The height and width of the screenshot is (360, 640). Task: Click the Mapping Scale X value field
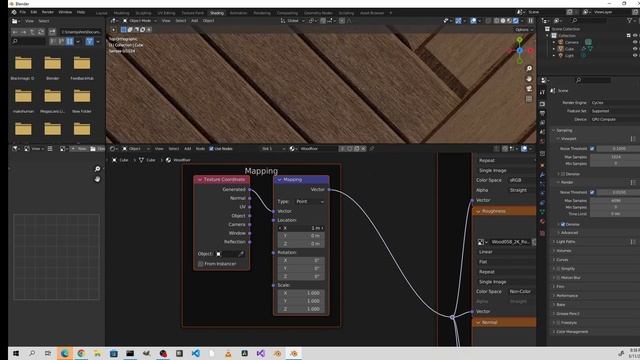click(301, 293)
